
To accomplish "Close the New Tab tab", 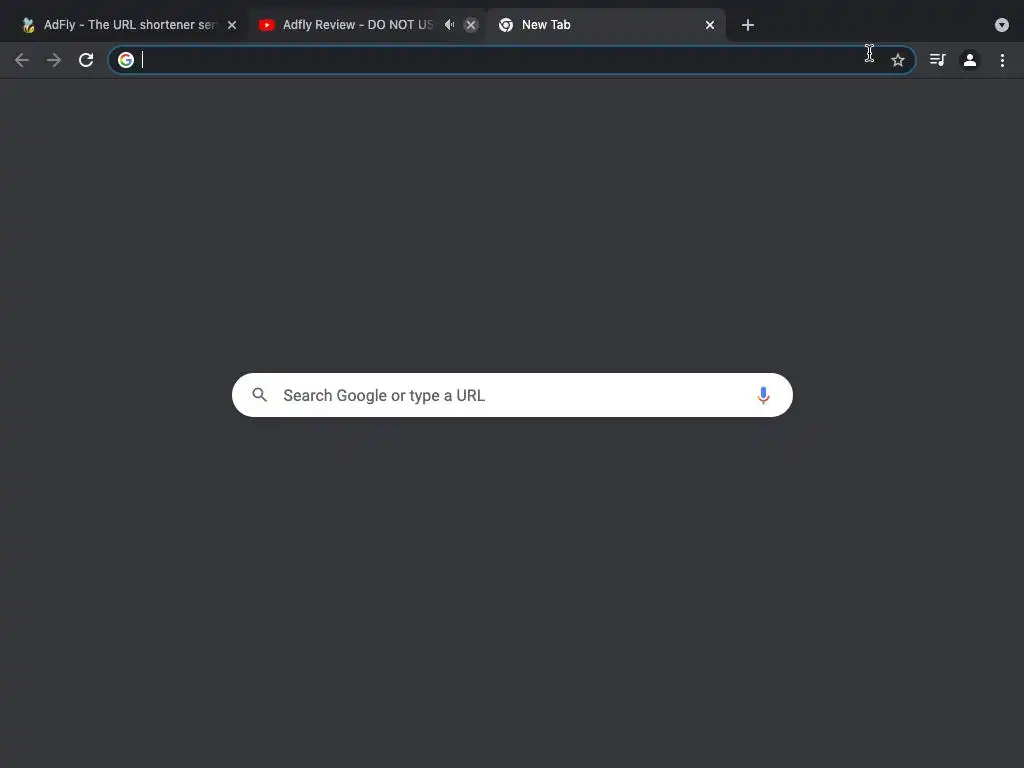I will [x=710, y=25].
